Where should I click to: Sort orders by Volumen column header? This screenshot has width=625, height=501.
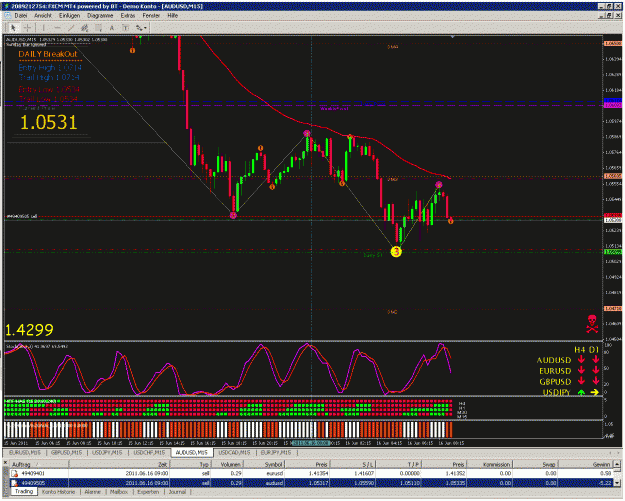coord(227,464)
